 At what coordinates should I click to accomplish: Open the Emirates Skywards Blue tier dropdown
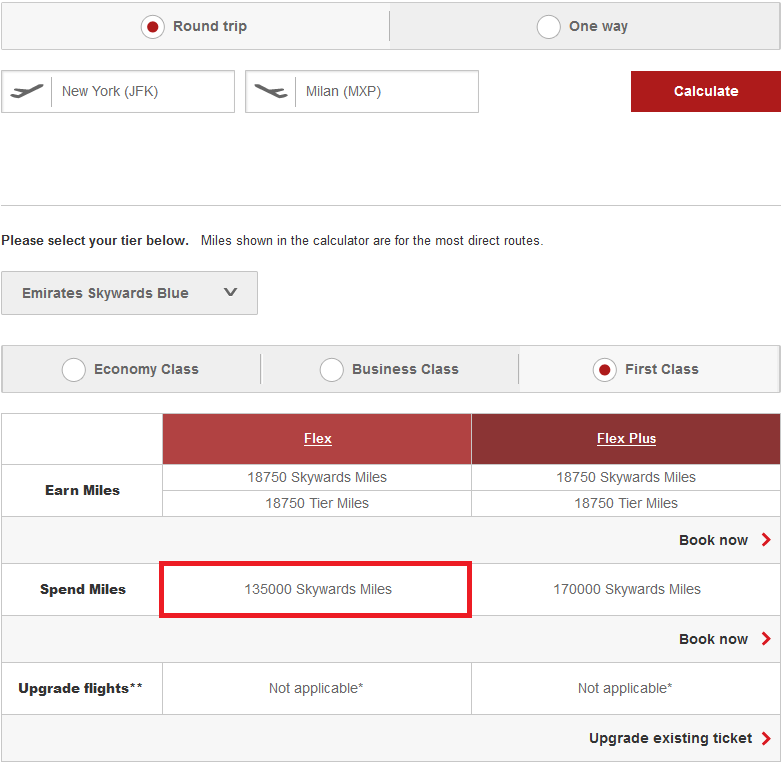(130, 293)
